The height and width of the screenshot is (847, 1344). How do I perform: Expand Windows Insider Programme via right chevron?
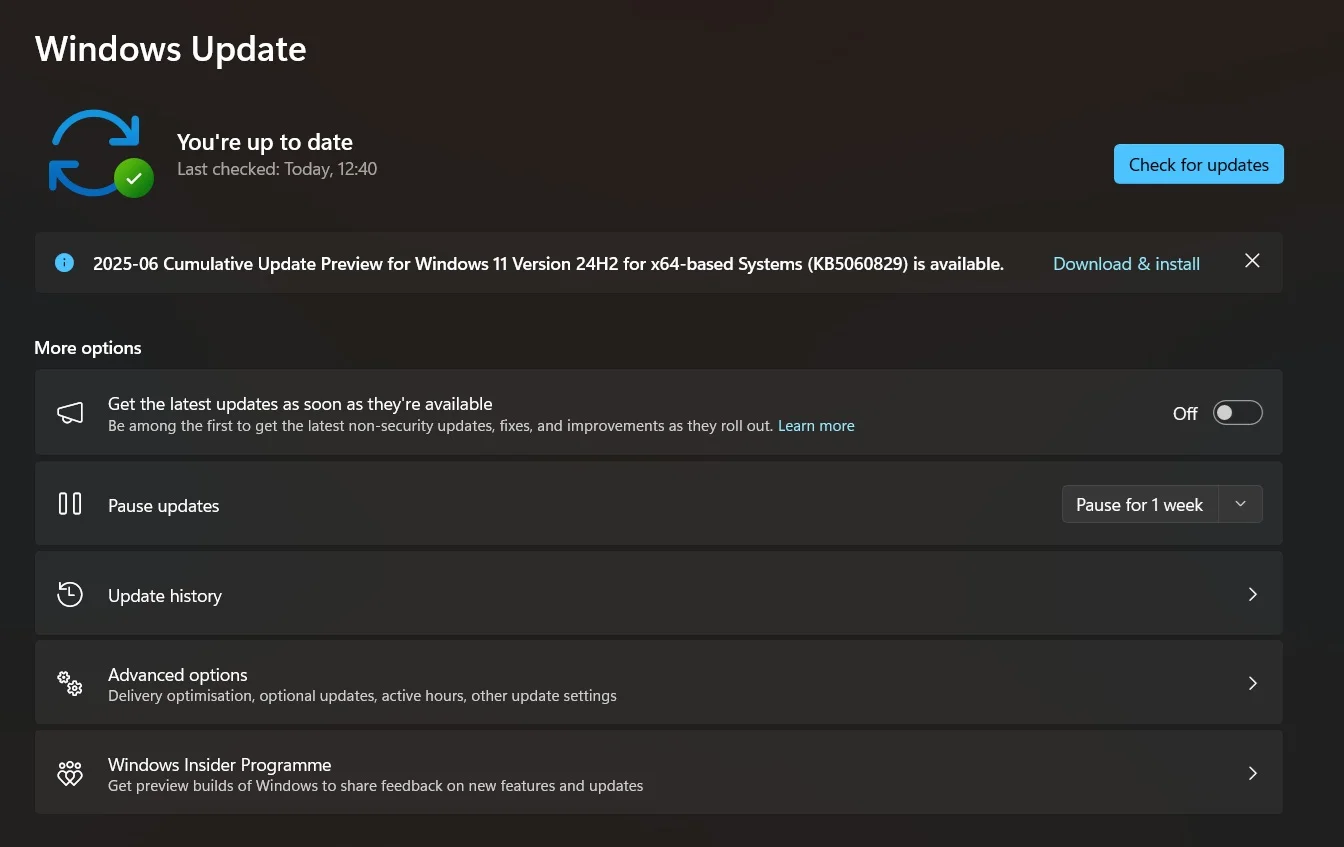click(x=1252, y=774)
